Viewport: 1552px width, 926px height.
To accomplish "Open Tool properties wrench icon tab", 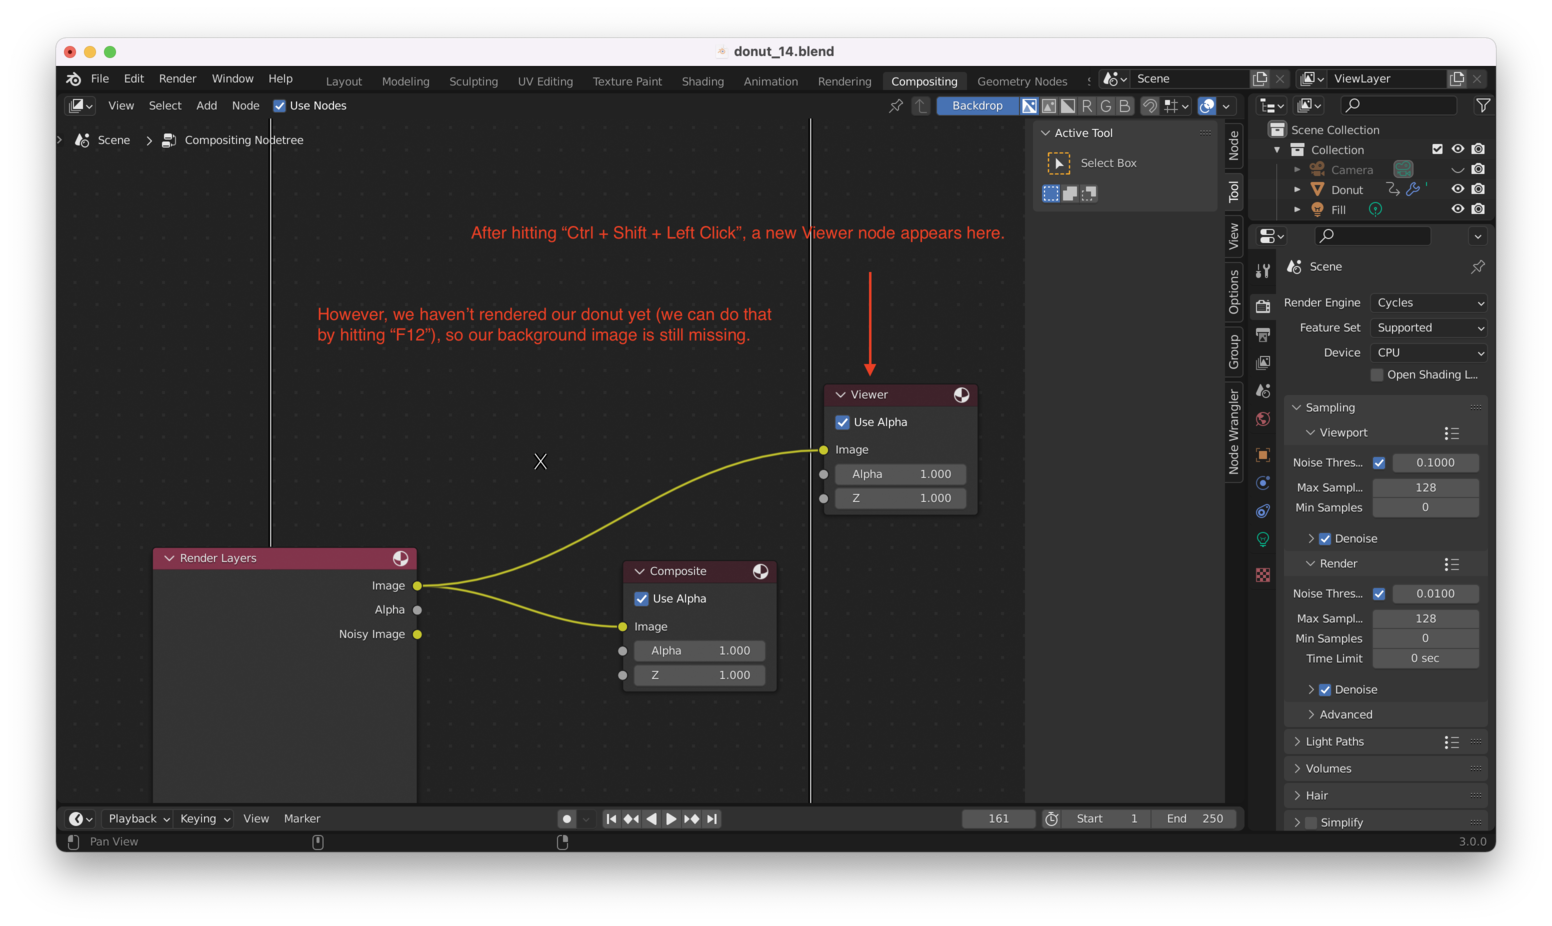I will pyautogui.click(x=1263, y=271).
